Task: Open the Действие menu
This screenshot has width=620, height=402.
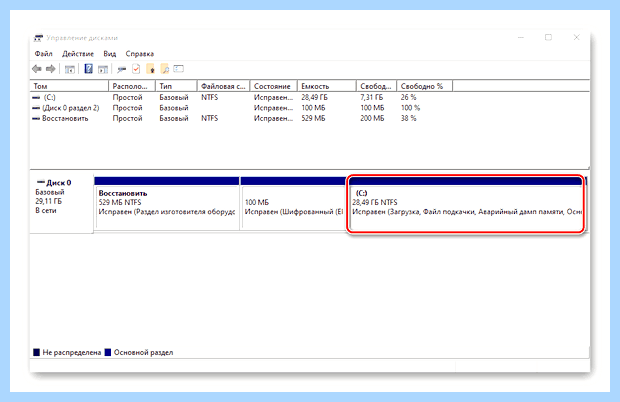Action: [78, 54]
